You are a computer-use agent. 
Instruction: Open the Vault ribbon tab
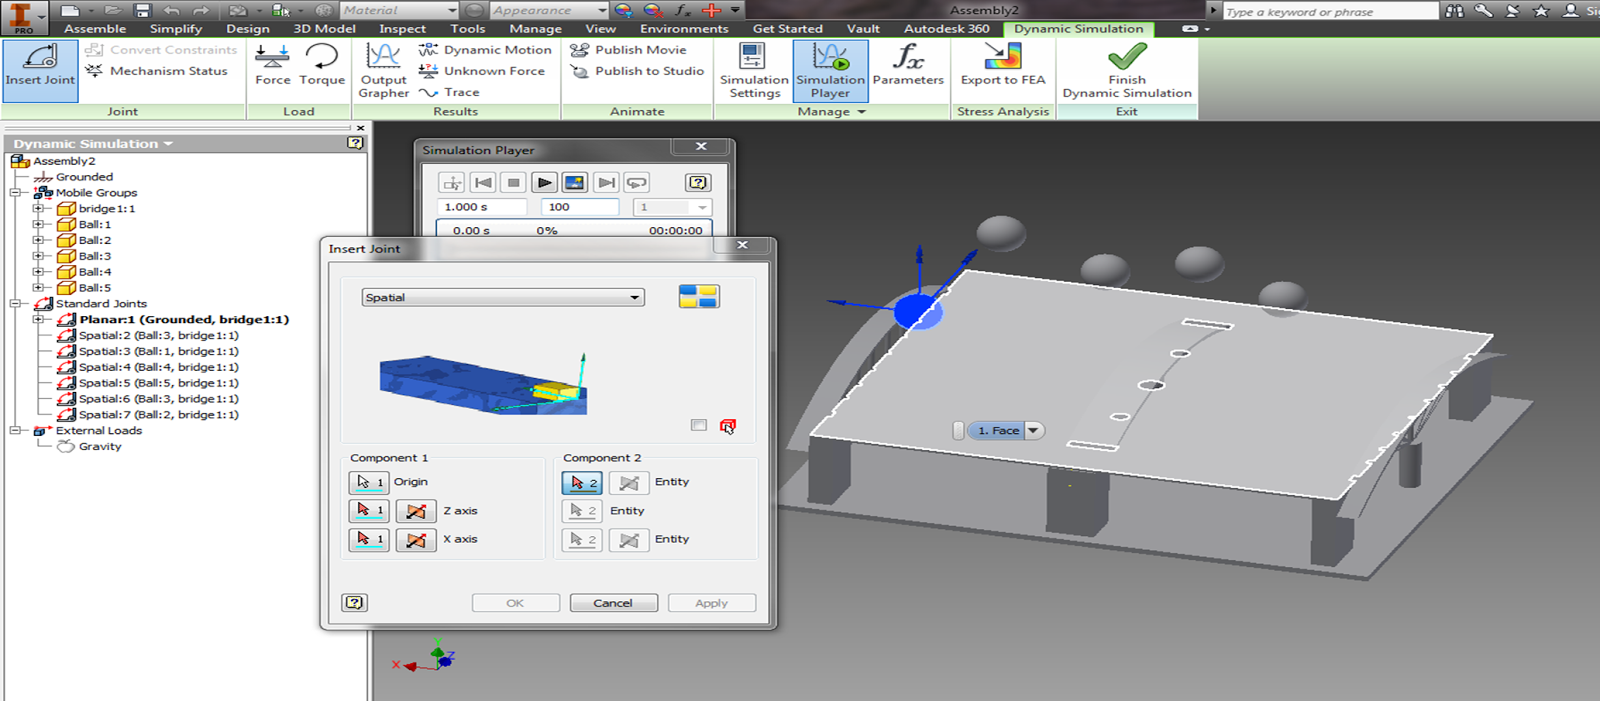click(863, 29)
